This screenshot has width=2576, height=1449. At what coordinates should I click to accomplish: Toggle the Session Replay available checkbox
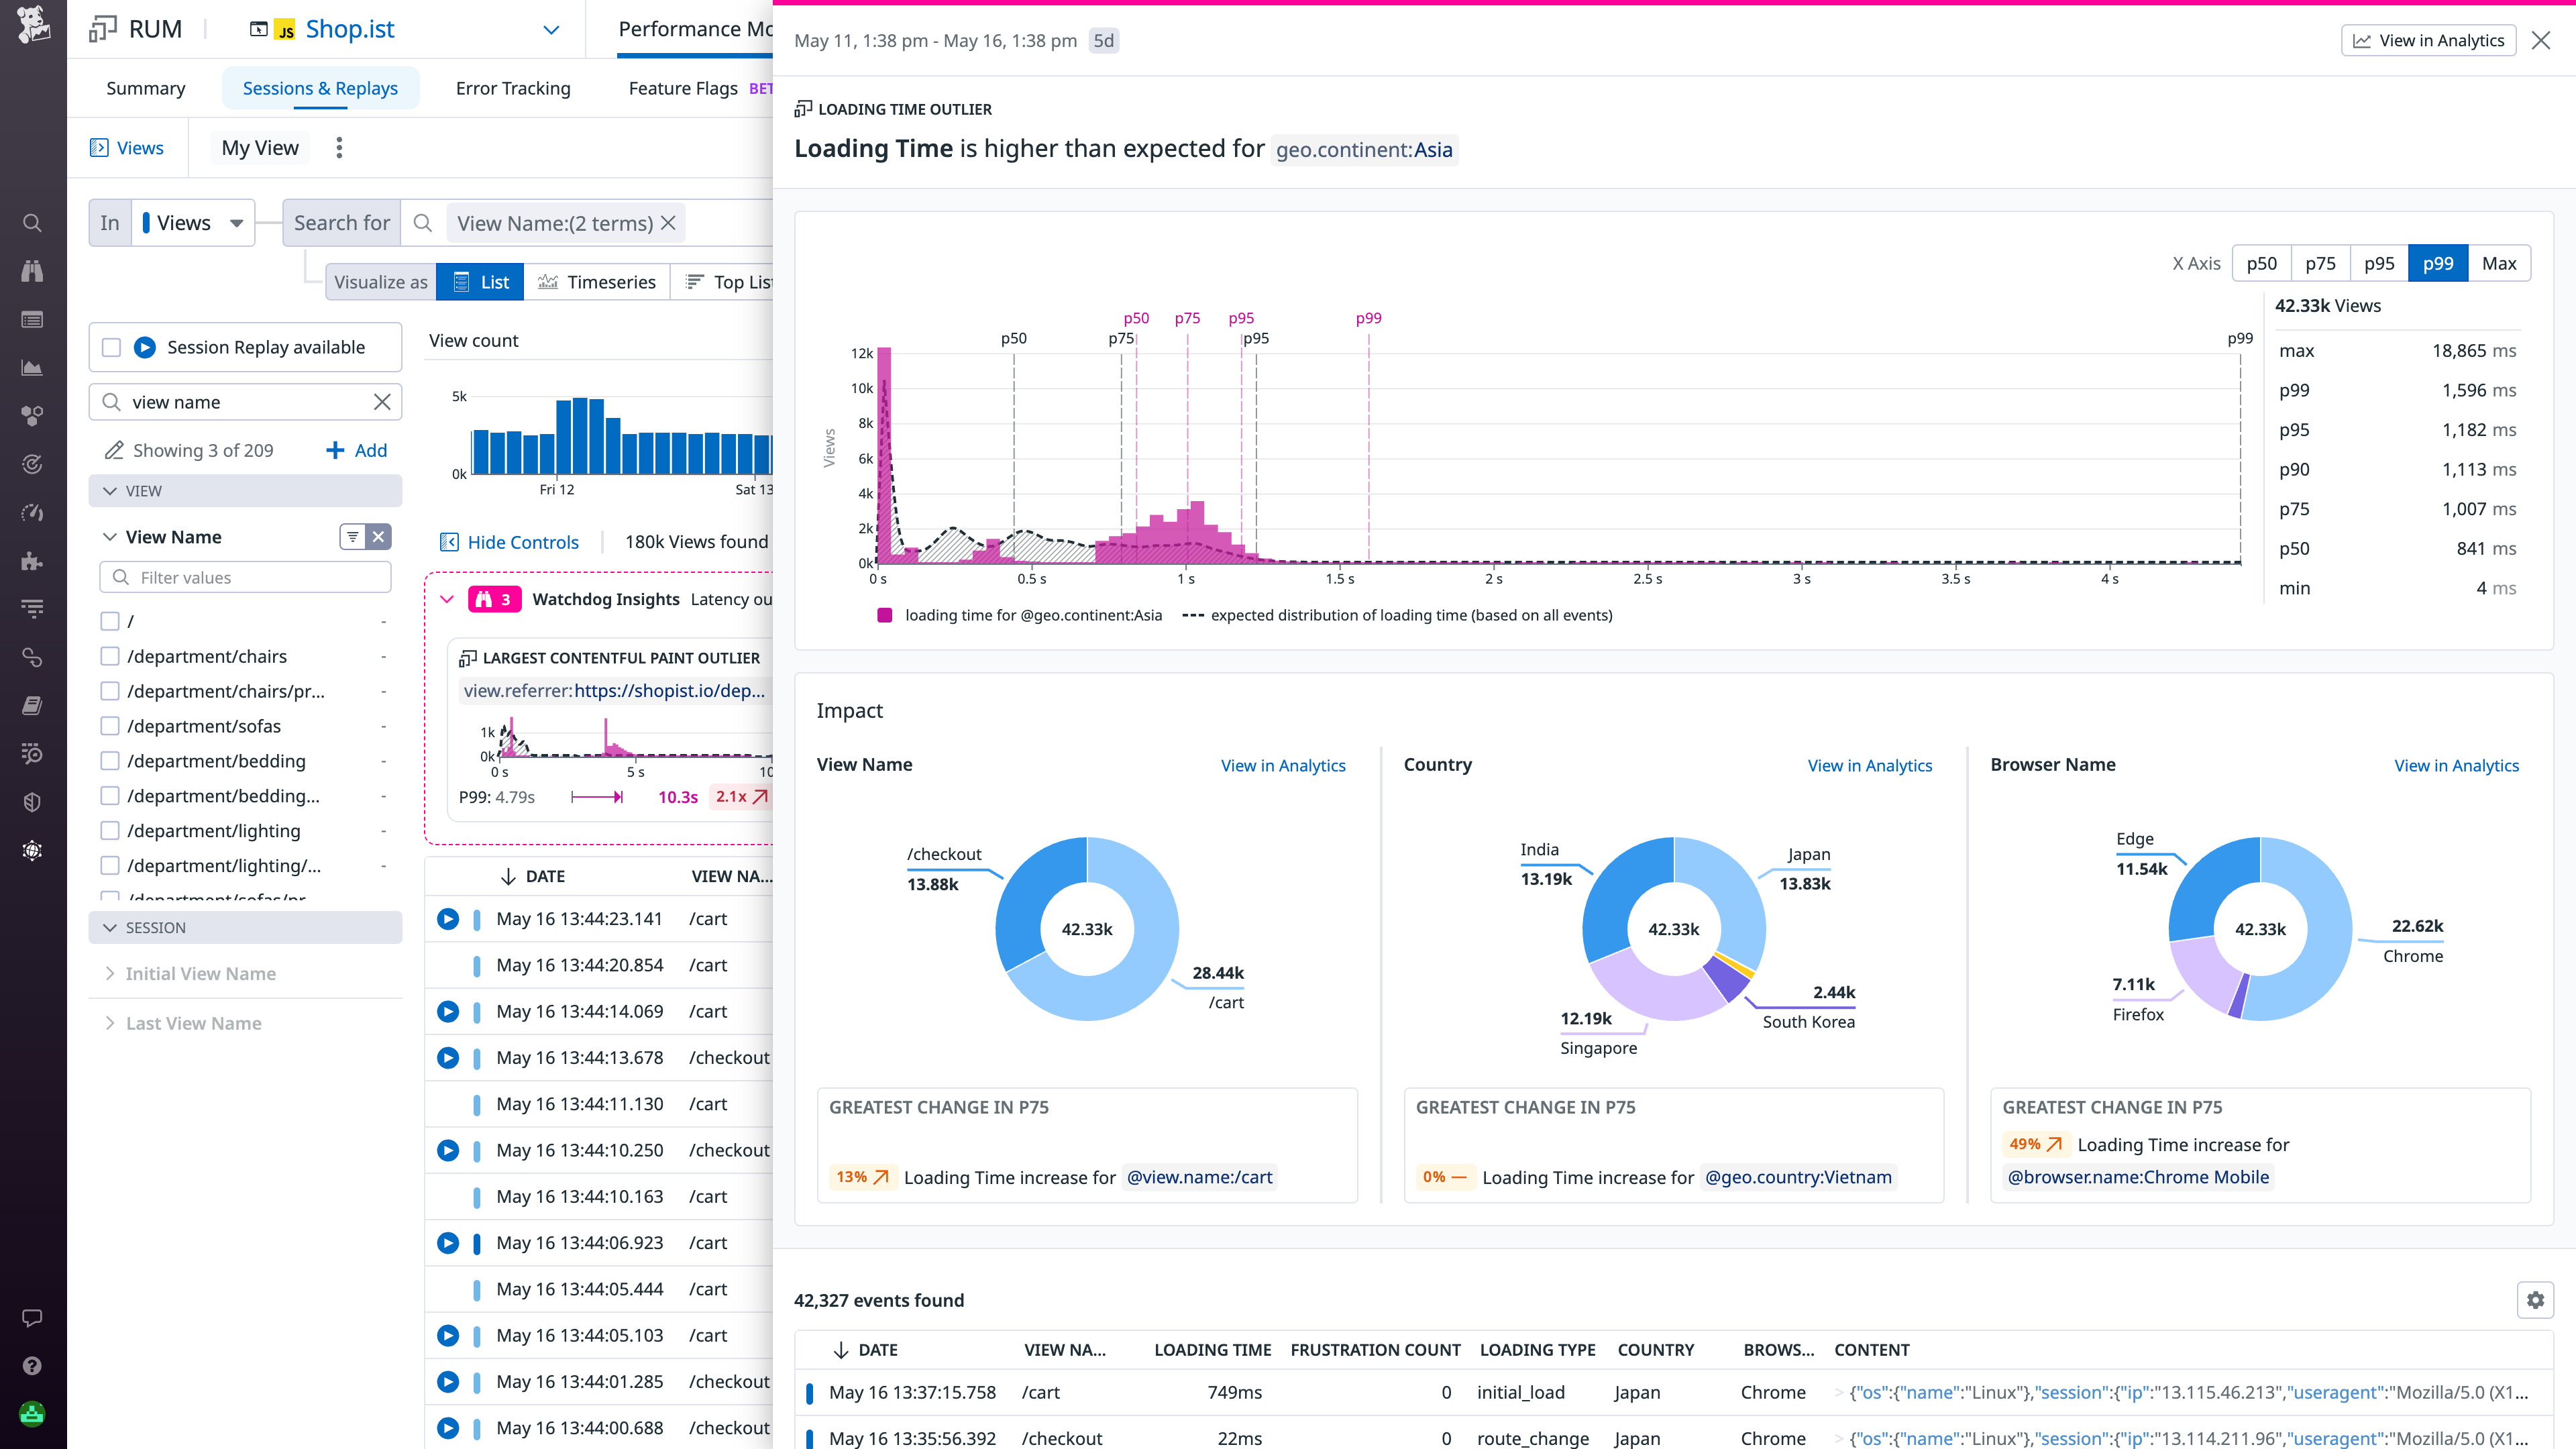pos(110,347)
